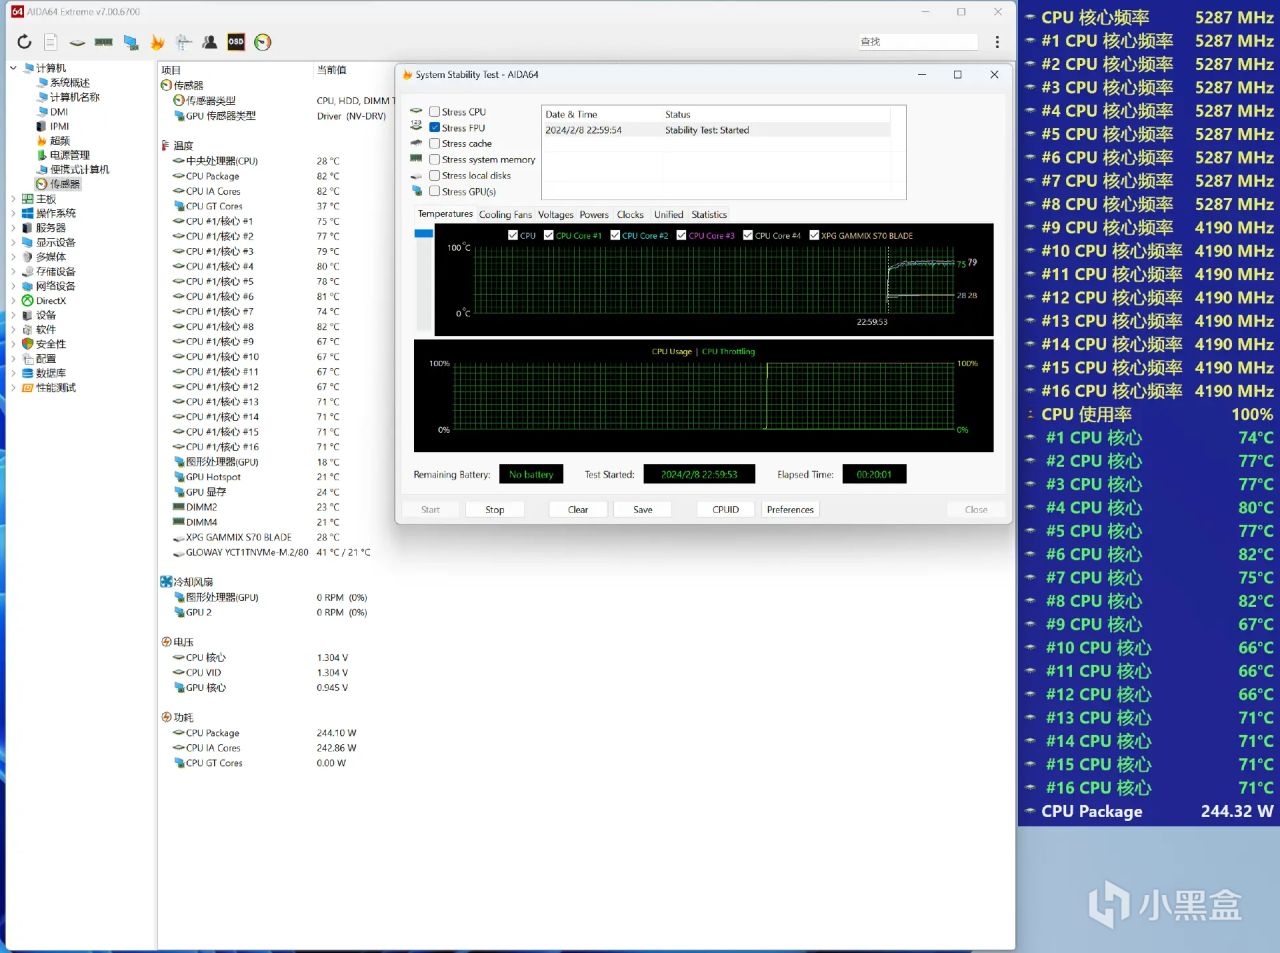Uncheck the Stress FPU option
Viewport: 1280px width, 953px height.
(x=435, y=128)
